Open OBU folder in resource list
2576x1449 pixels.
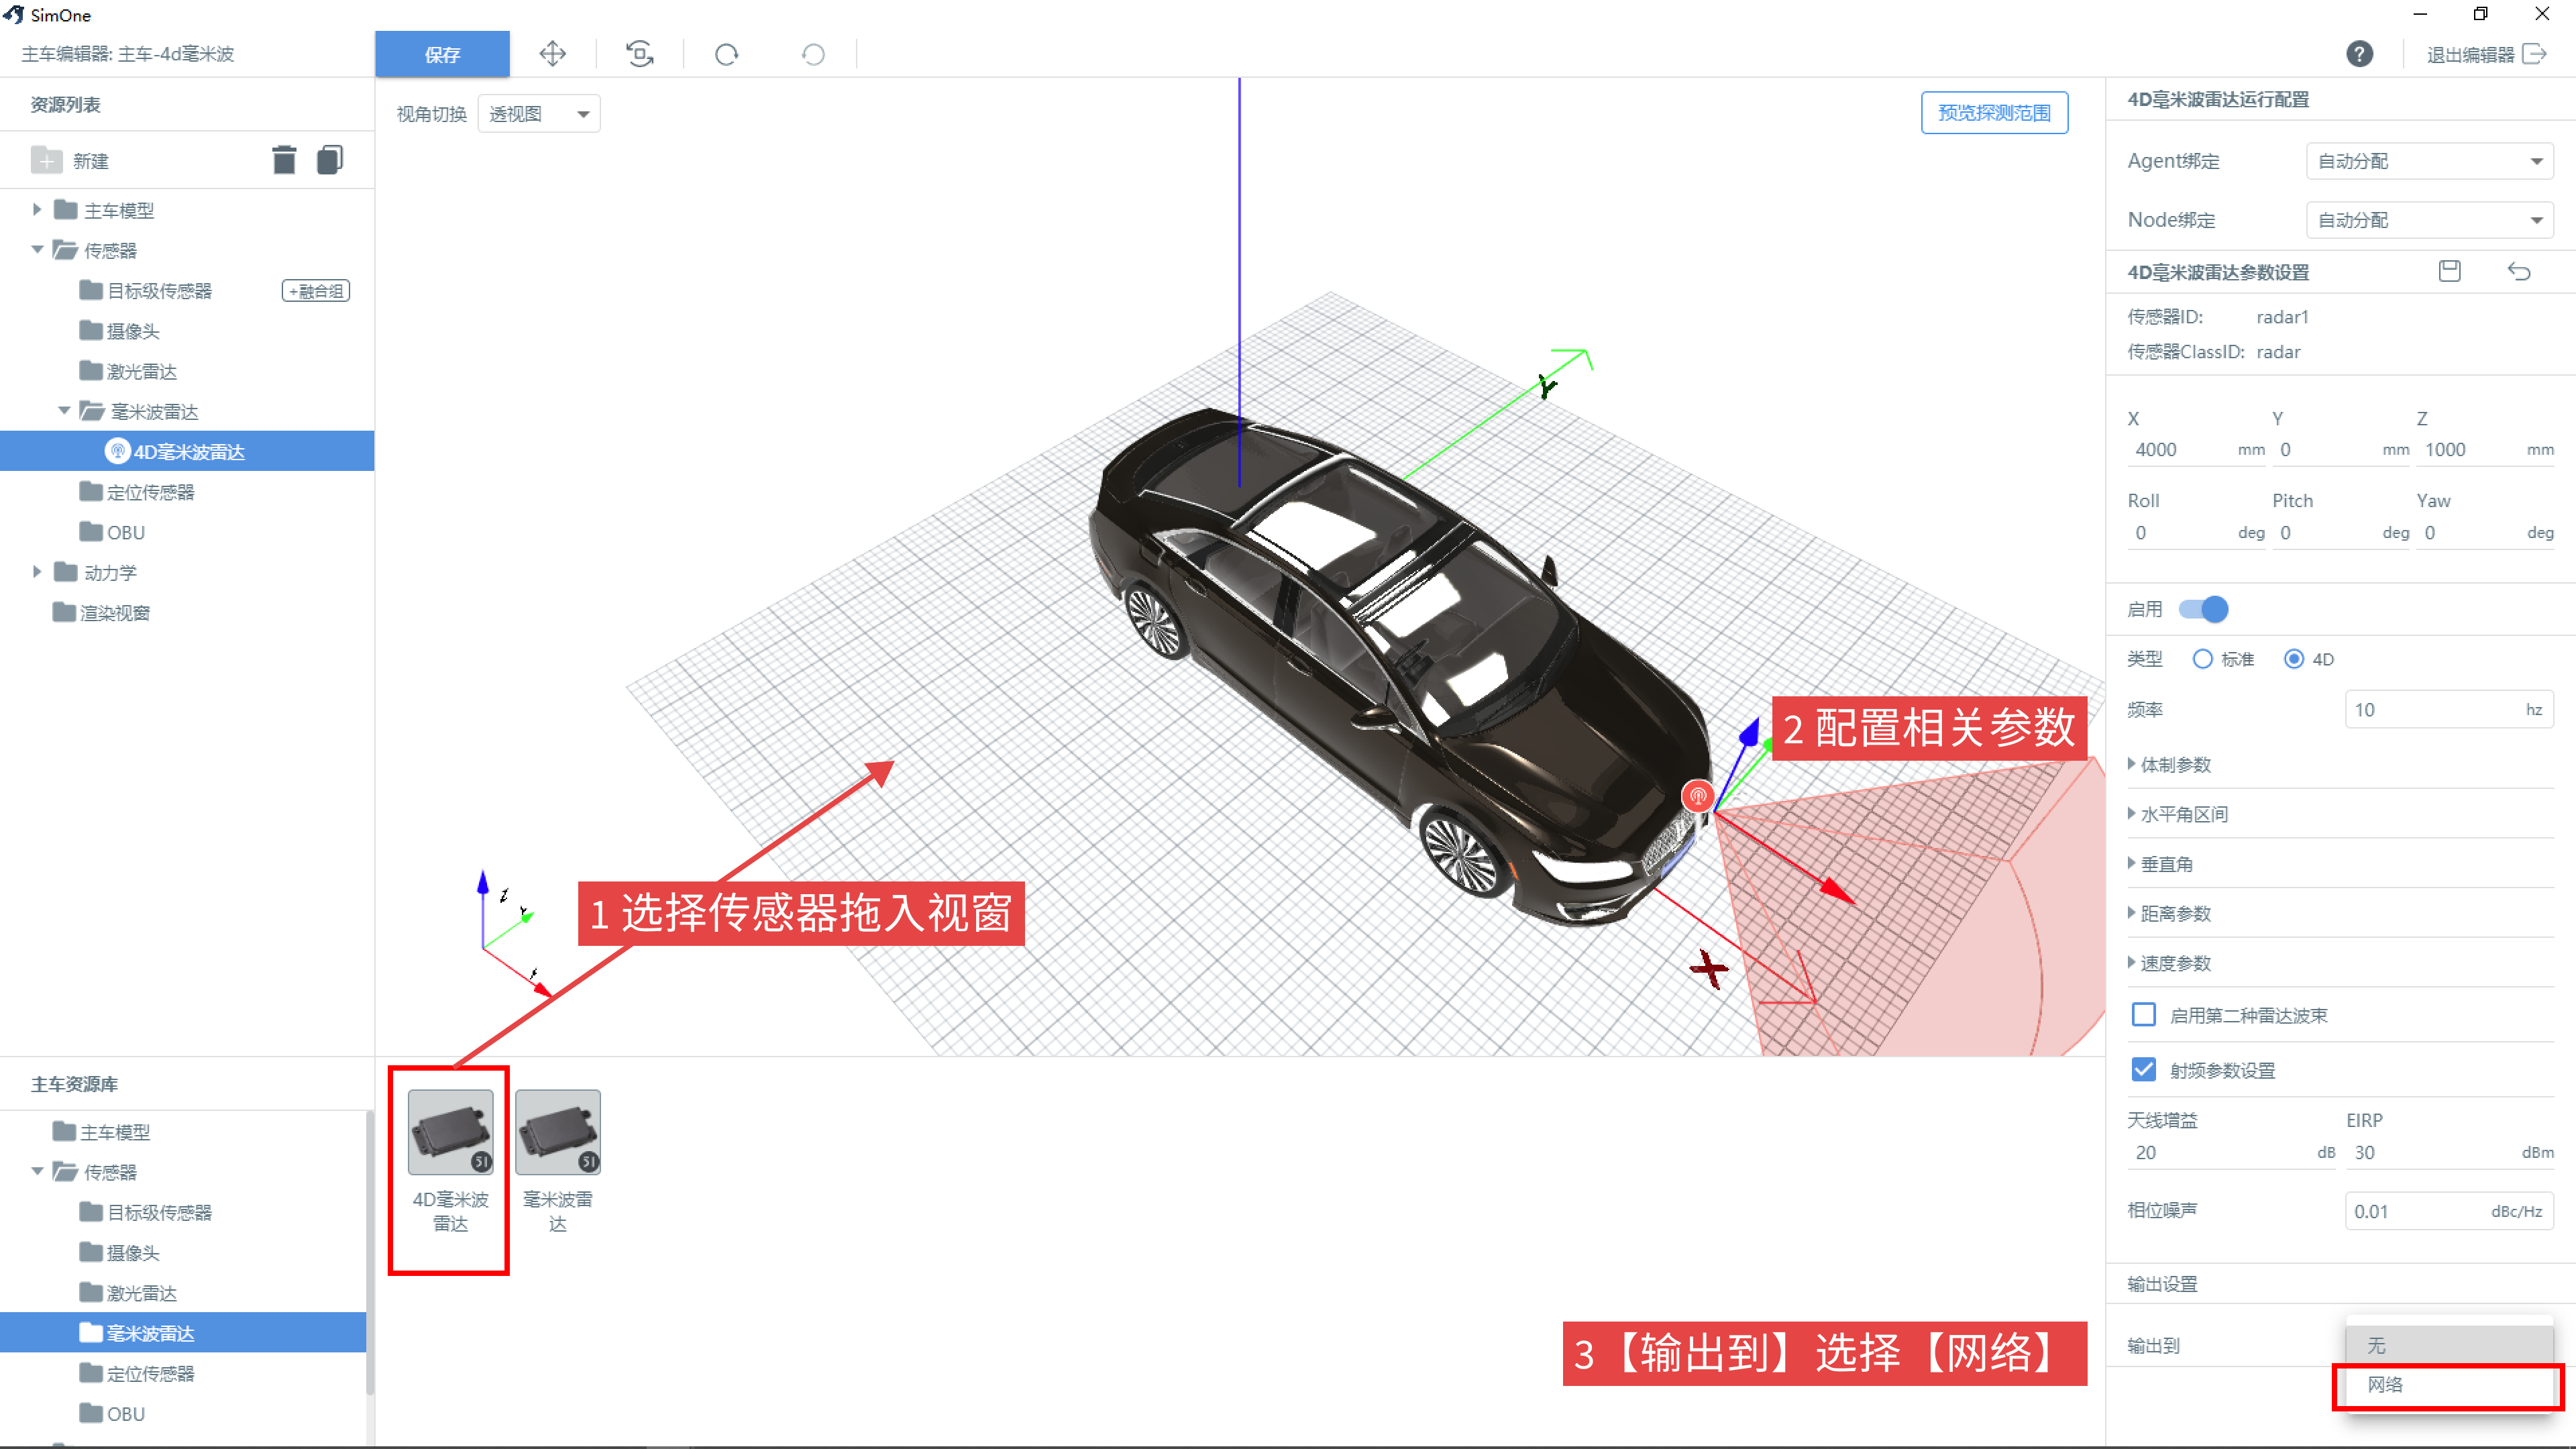click(x=113, y=532)
